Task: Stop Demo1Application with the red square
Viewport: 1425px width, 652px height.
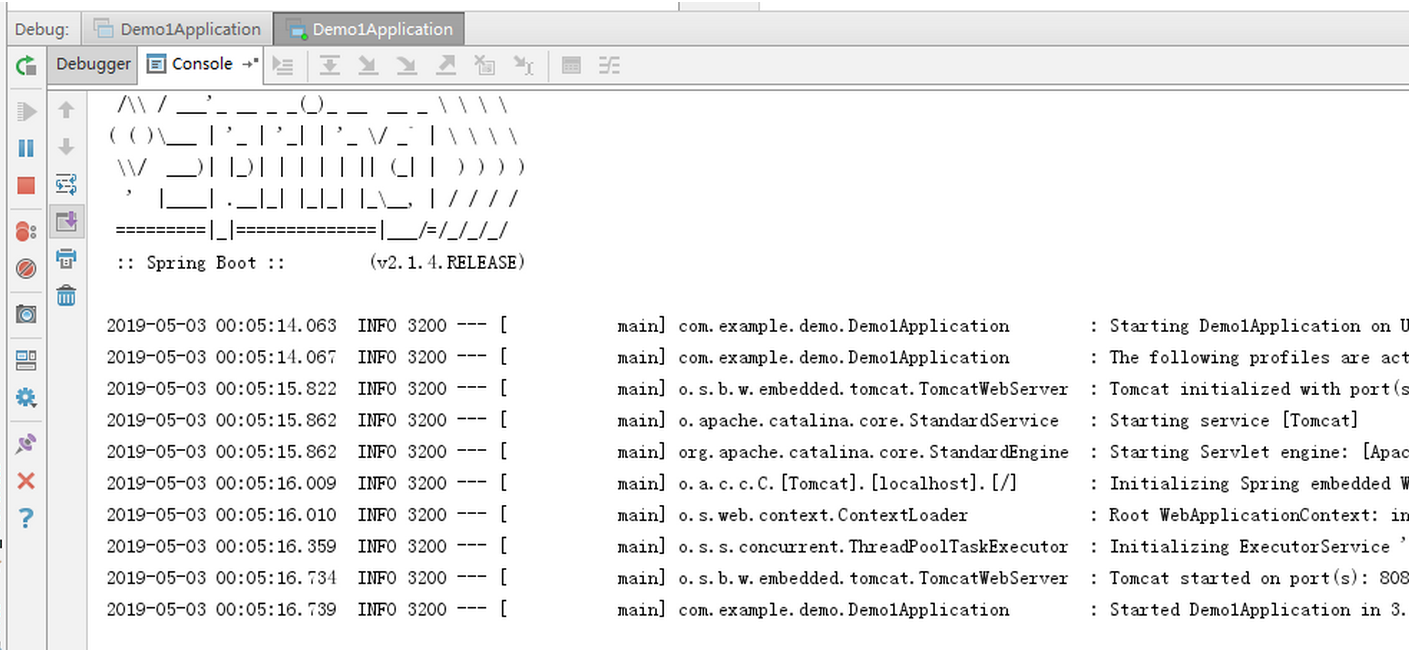Action: coord(26,185)
